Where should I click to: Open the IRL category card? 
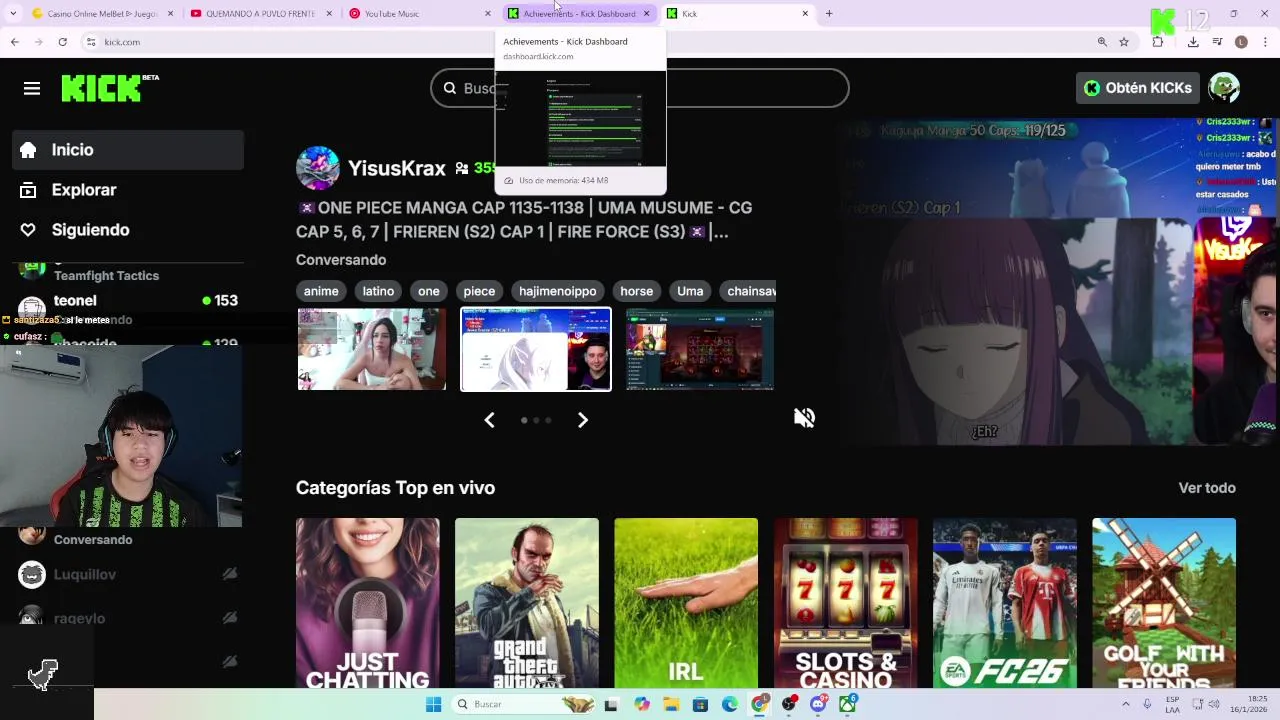[686, 603]
